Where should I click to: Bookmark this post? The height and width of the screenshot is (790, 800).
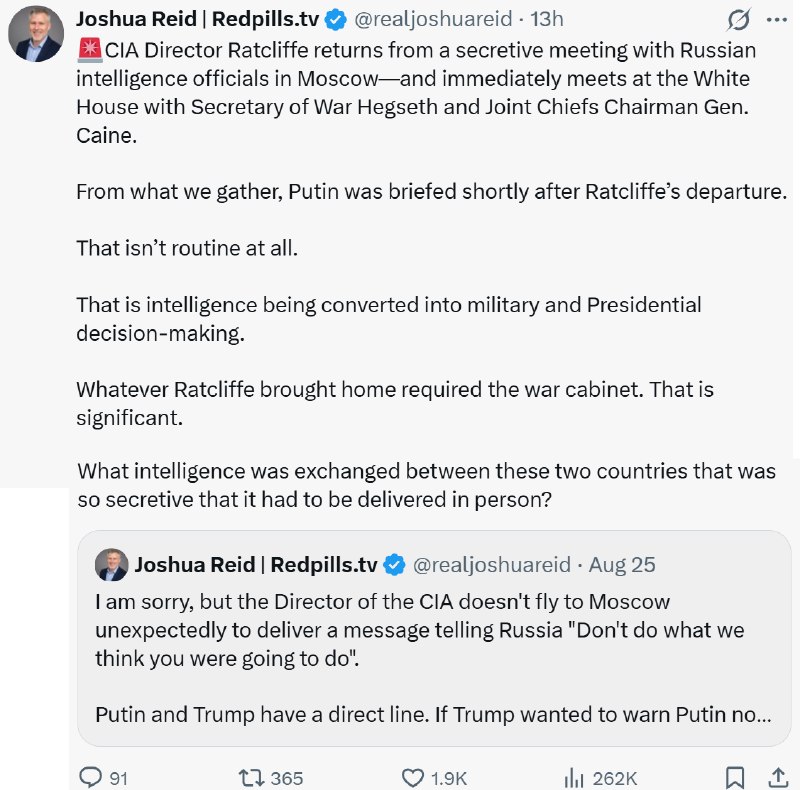(x=735, y=778)
